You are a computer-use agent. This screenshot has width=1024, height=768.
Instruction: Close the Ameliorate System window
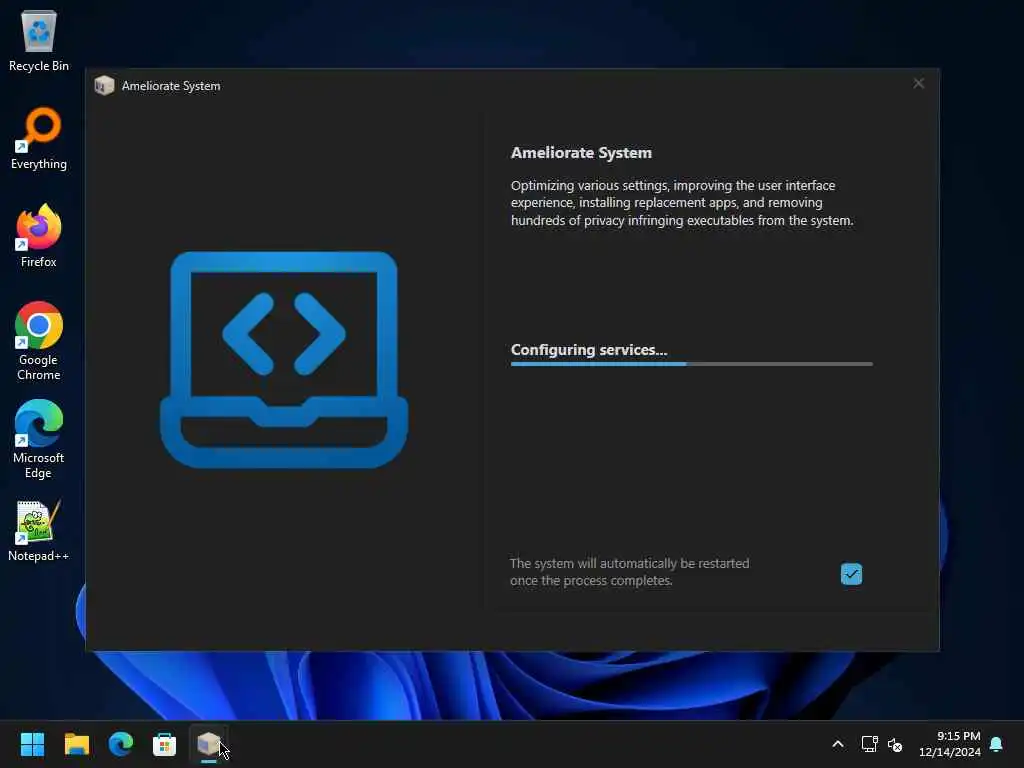[918, 84]
